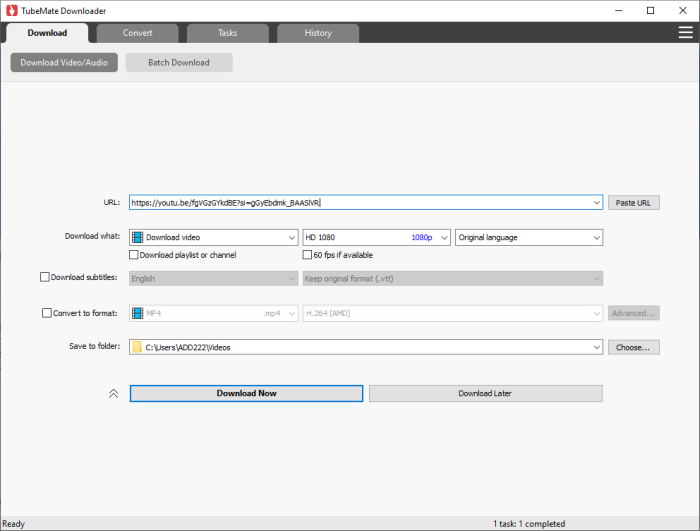This screenshot has height=531, width=700.
Task: Switch to the Download tab
Action: coord(47,33)
